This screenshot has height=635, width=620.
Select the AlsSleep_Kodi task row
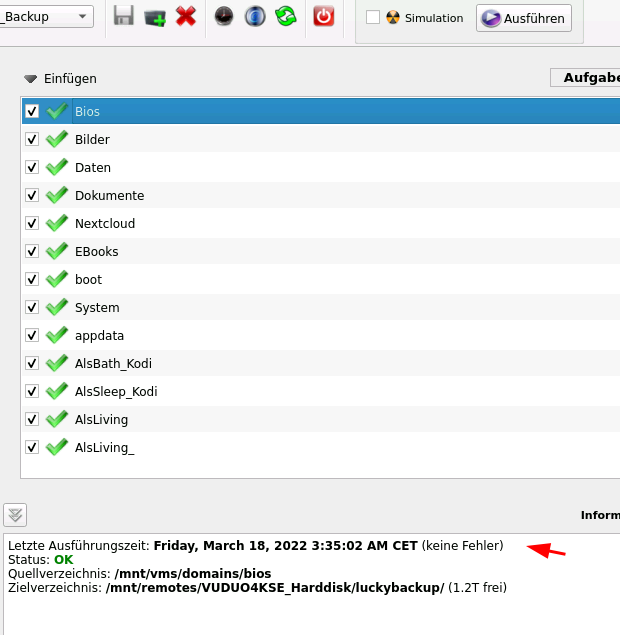[x=321, y=391]
